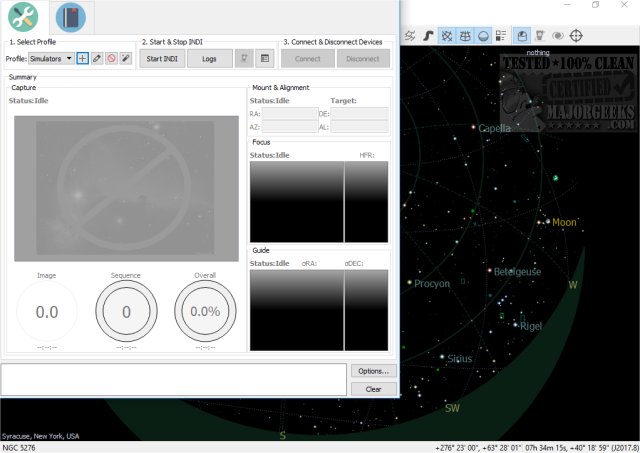Open the Logs button
Image resolution: width=640 pixels, height=453 pixels.
[209, 59]
